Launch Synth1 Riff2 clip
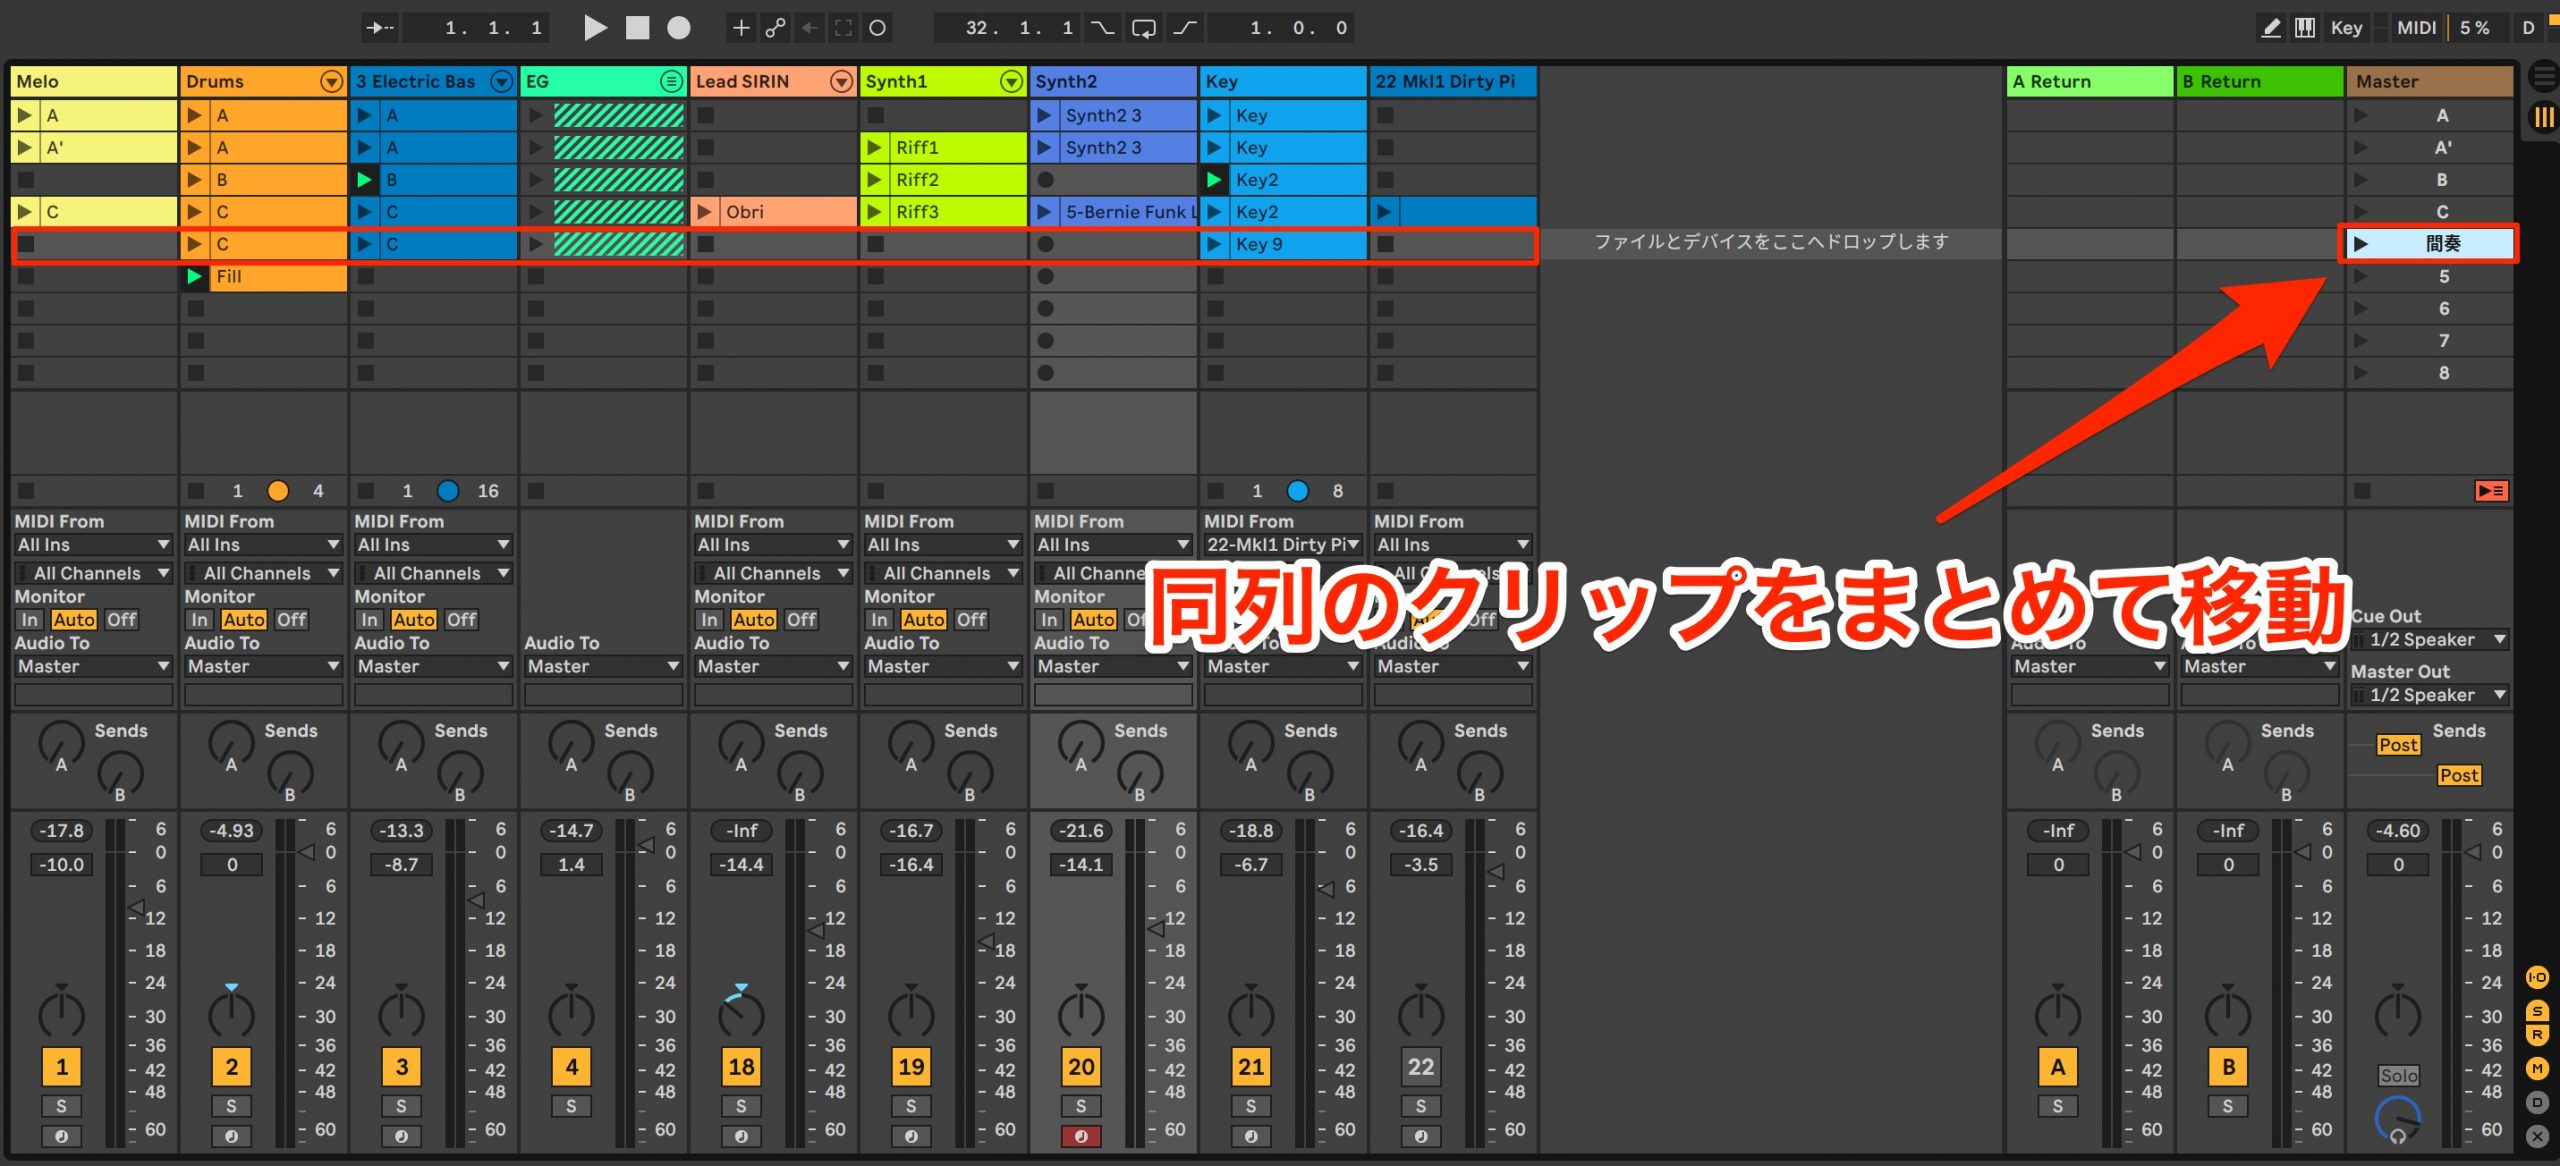2560x1166 pixels. [875, 180]
